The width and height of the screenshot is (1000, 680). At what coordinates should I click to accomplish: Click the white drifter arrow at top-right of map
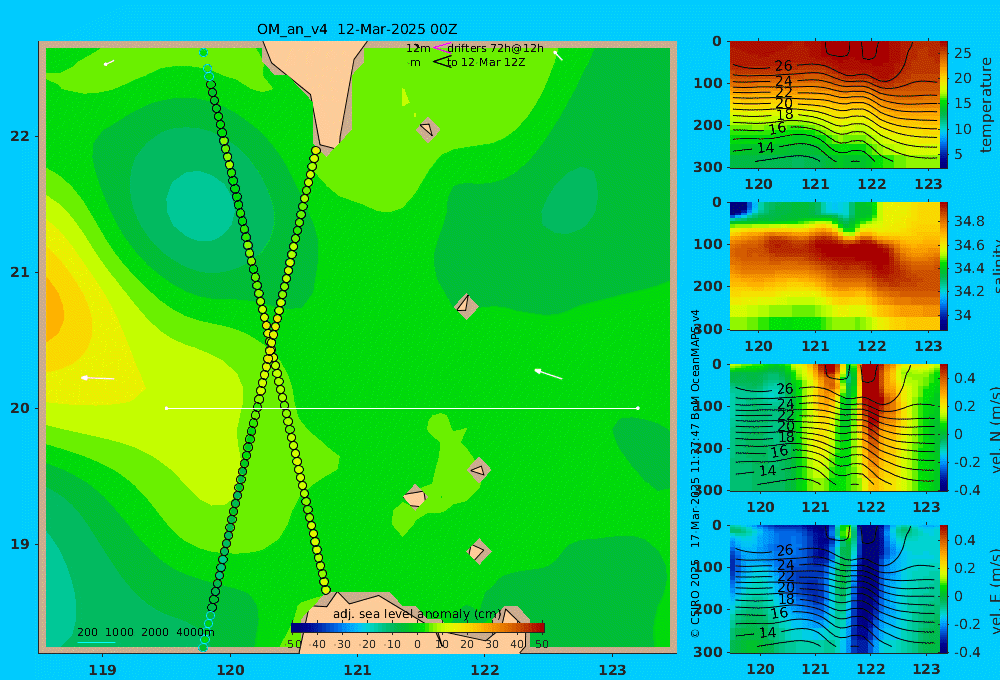coord(558,55)
